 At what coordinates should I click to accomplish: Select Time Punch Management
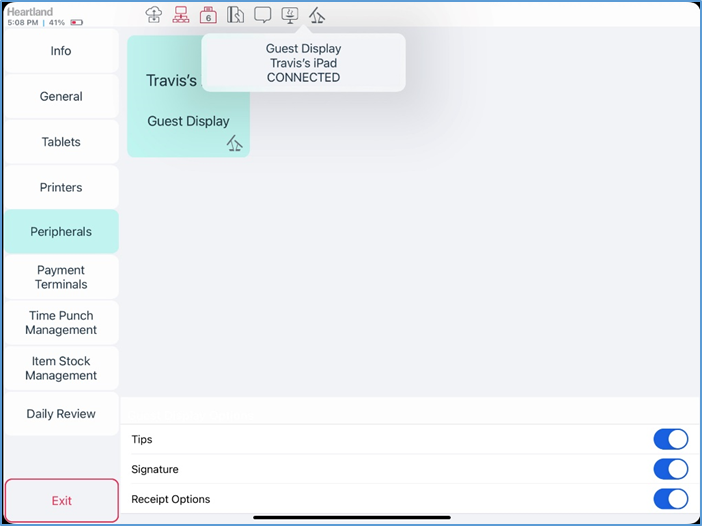[x=61, y=323]
